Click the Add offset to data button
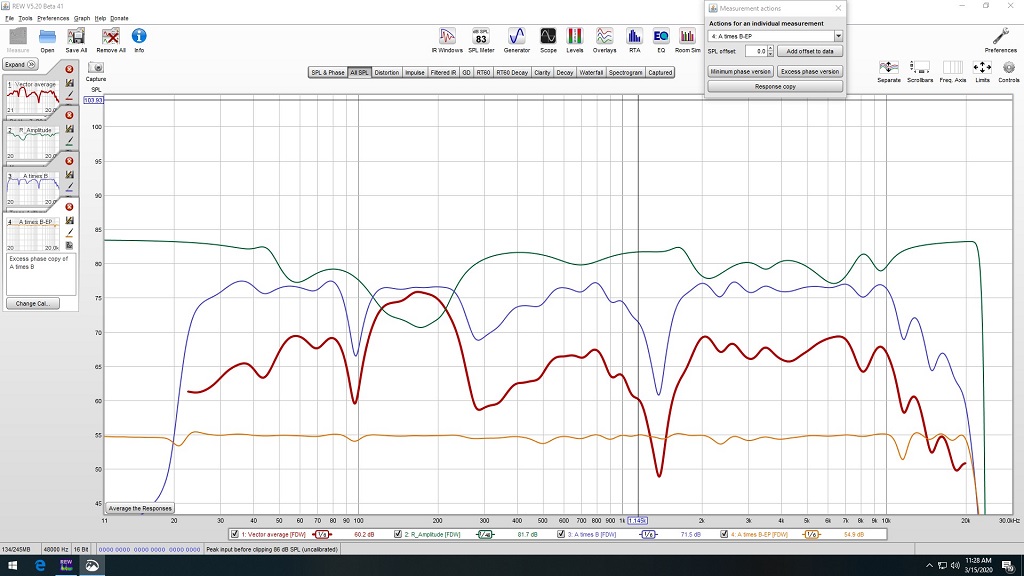1024x576 pixels. (810, 51)
